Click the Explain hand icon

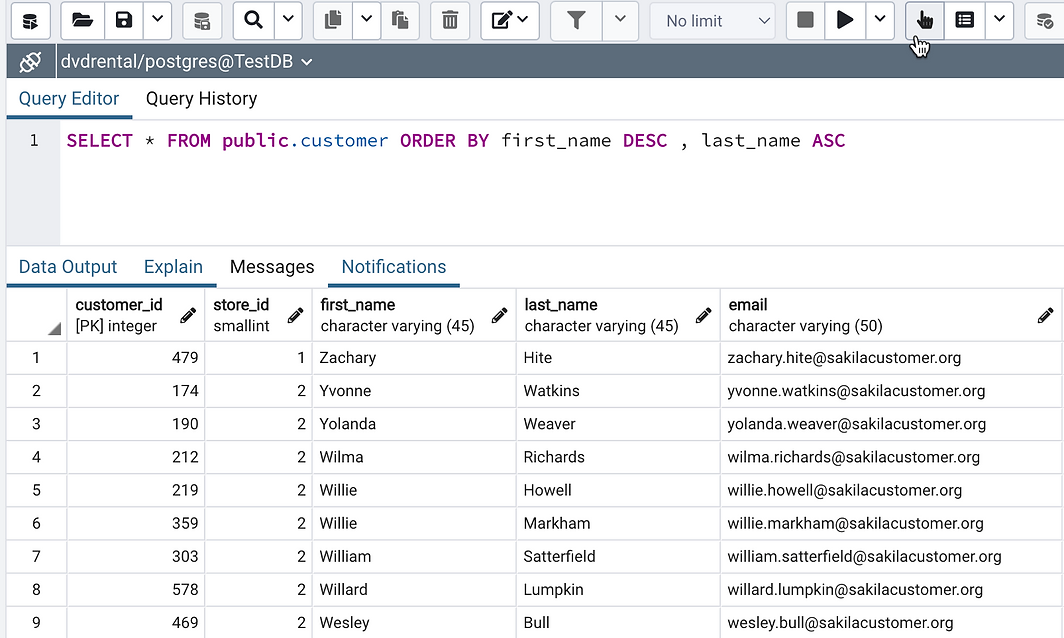(924, 20)
